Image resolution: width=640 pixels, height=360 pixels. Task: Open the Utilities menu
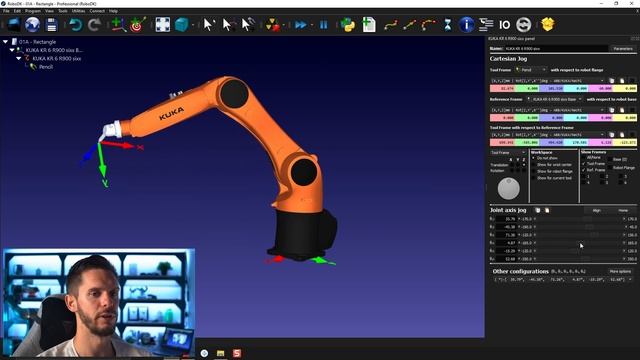pyautogui.click(x=78, y=11)
